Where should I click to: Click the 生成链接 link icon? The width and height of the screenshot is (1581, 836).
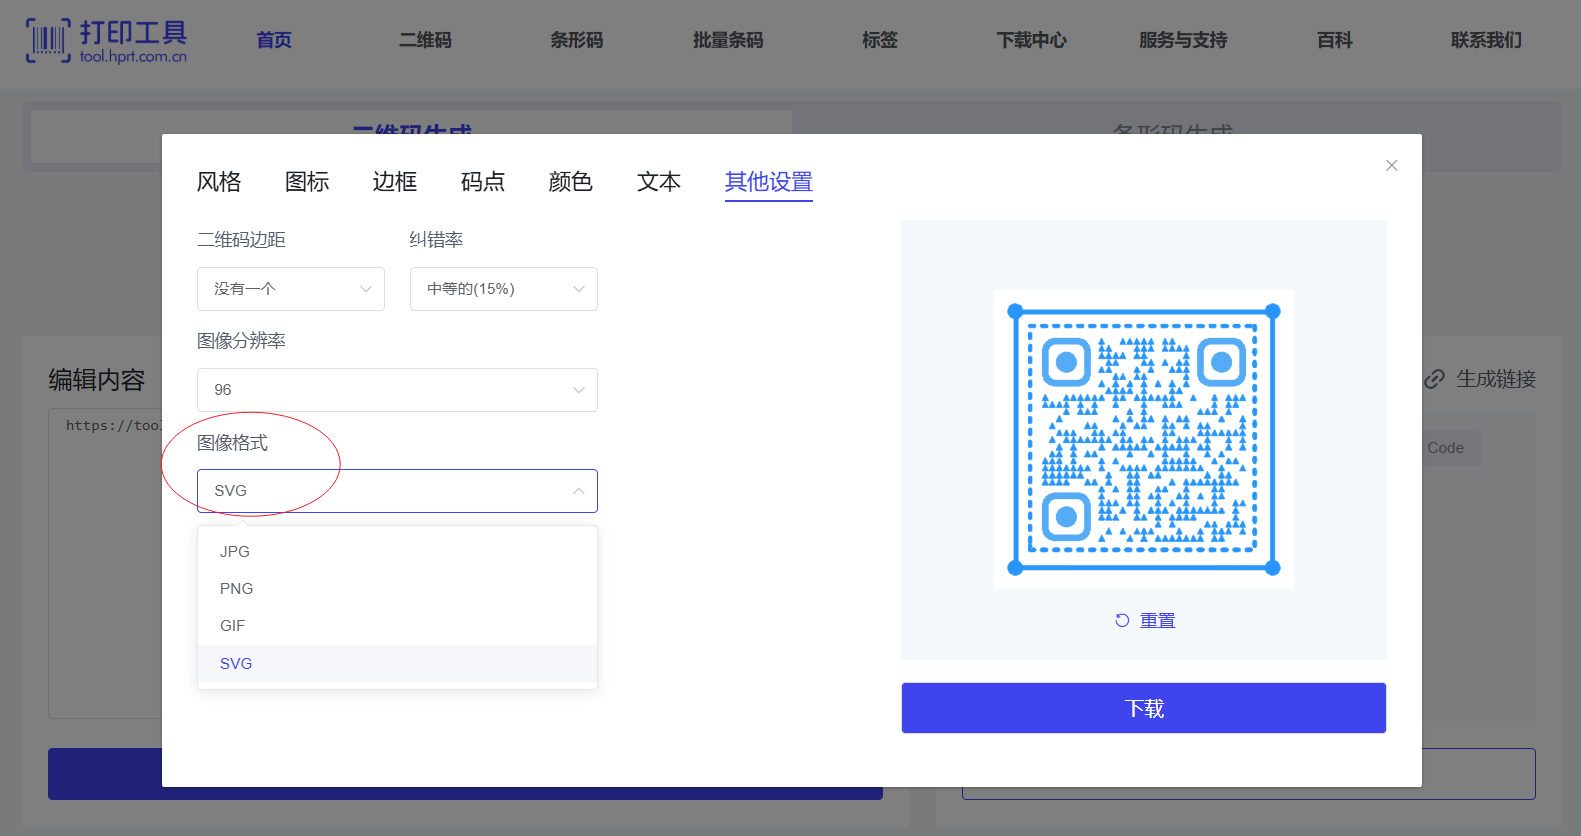tap(1435, 379)
